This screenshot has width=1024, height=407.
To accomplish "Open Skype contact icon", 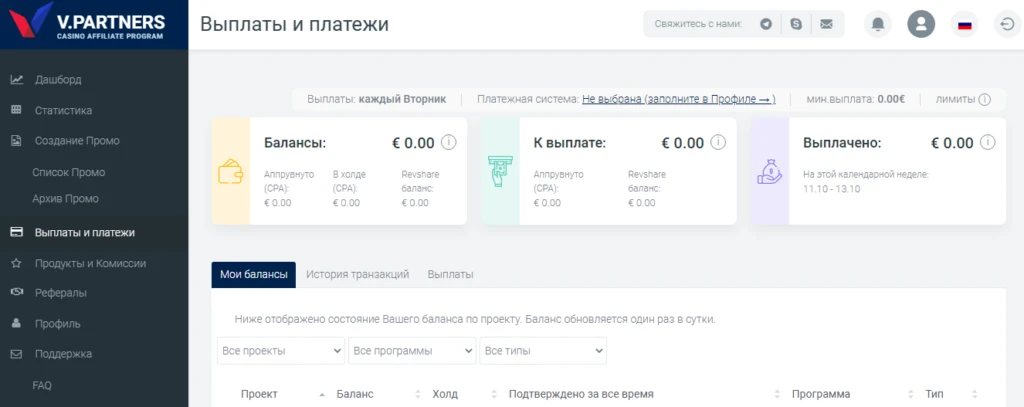I will (x=796, y=24).
